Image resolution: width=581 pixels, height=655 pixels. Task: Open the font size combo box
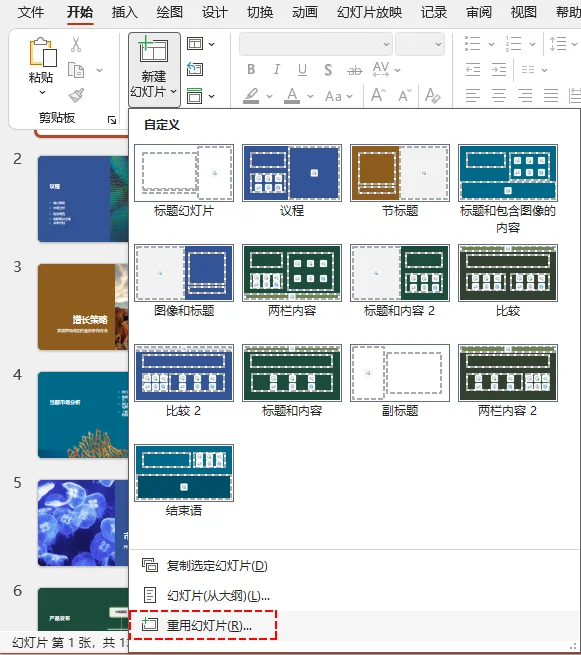pos(420,44)
